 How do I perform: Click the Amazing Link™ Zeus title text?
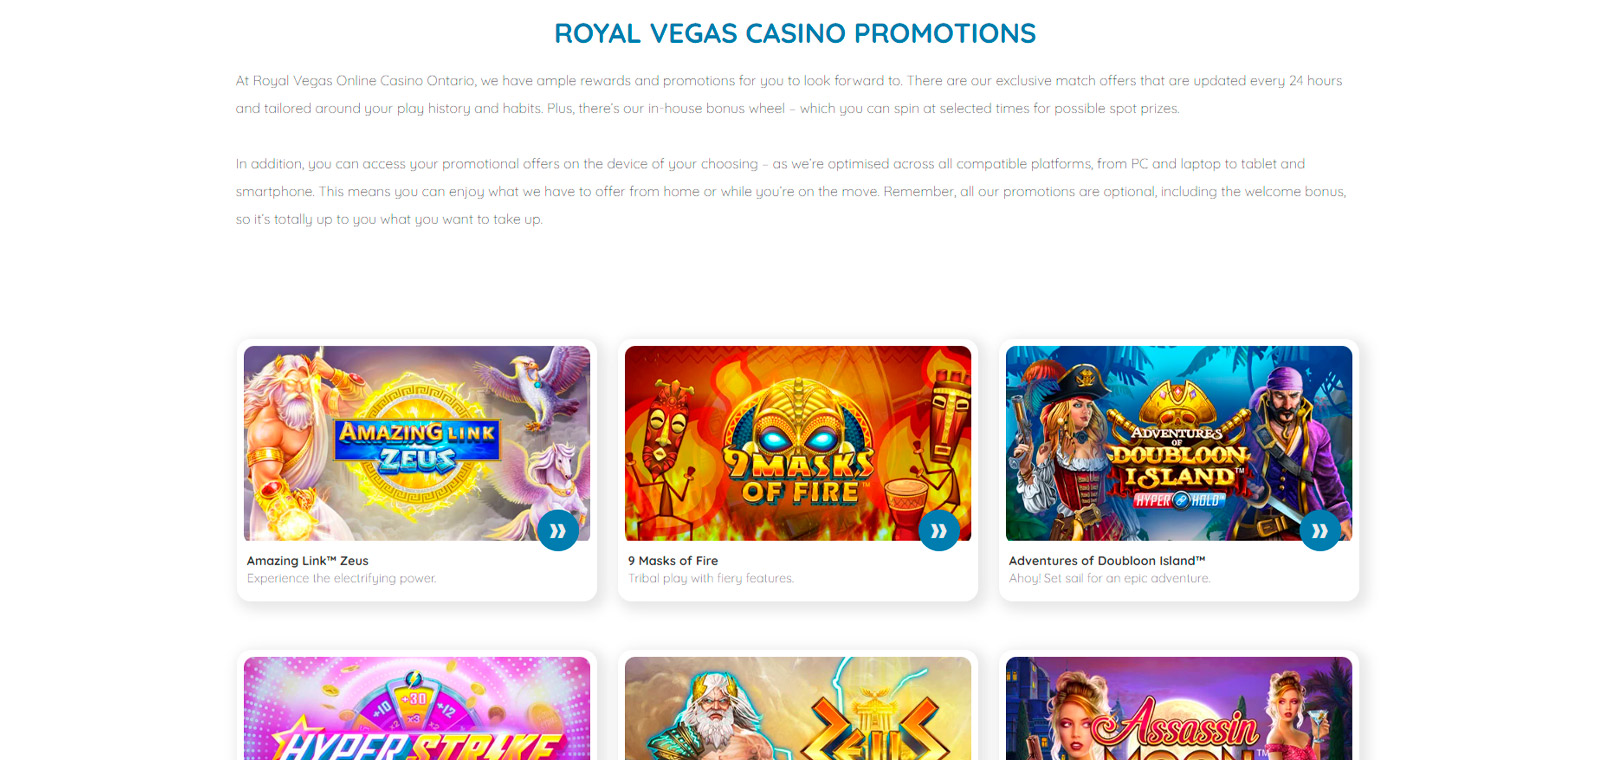(308, 561)
